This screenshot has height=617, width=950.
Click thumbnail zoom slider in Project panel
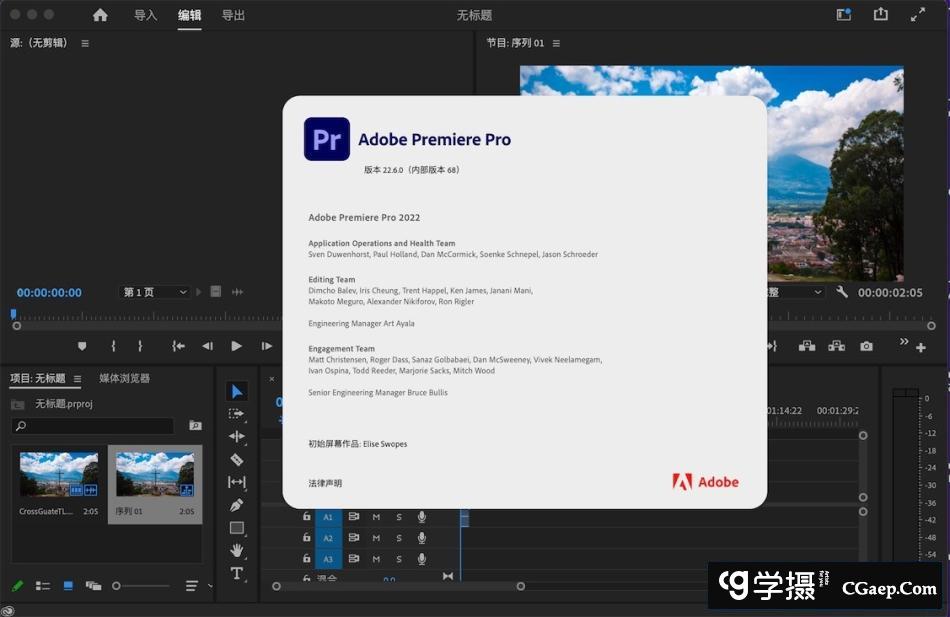point(117,586)
